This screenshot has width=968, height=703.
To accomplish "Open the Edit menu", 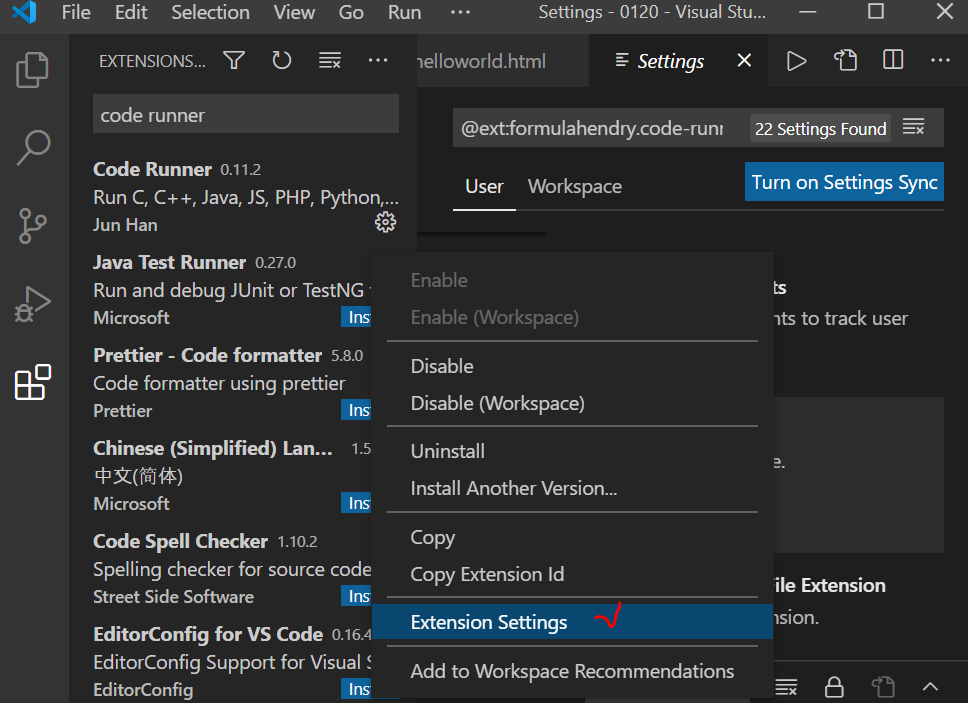I will (131, 12).
